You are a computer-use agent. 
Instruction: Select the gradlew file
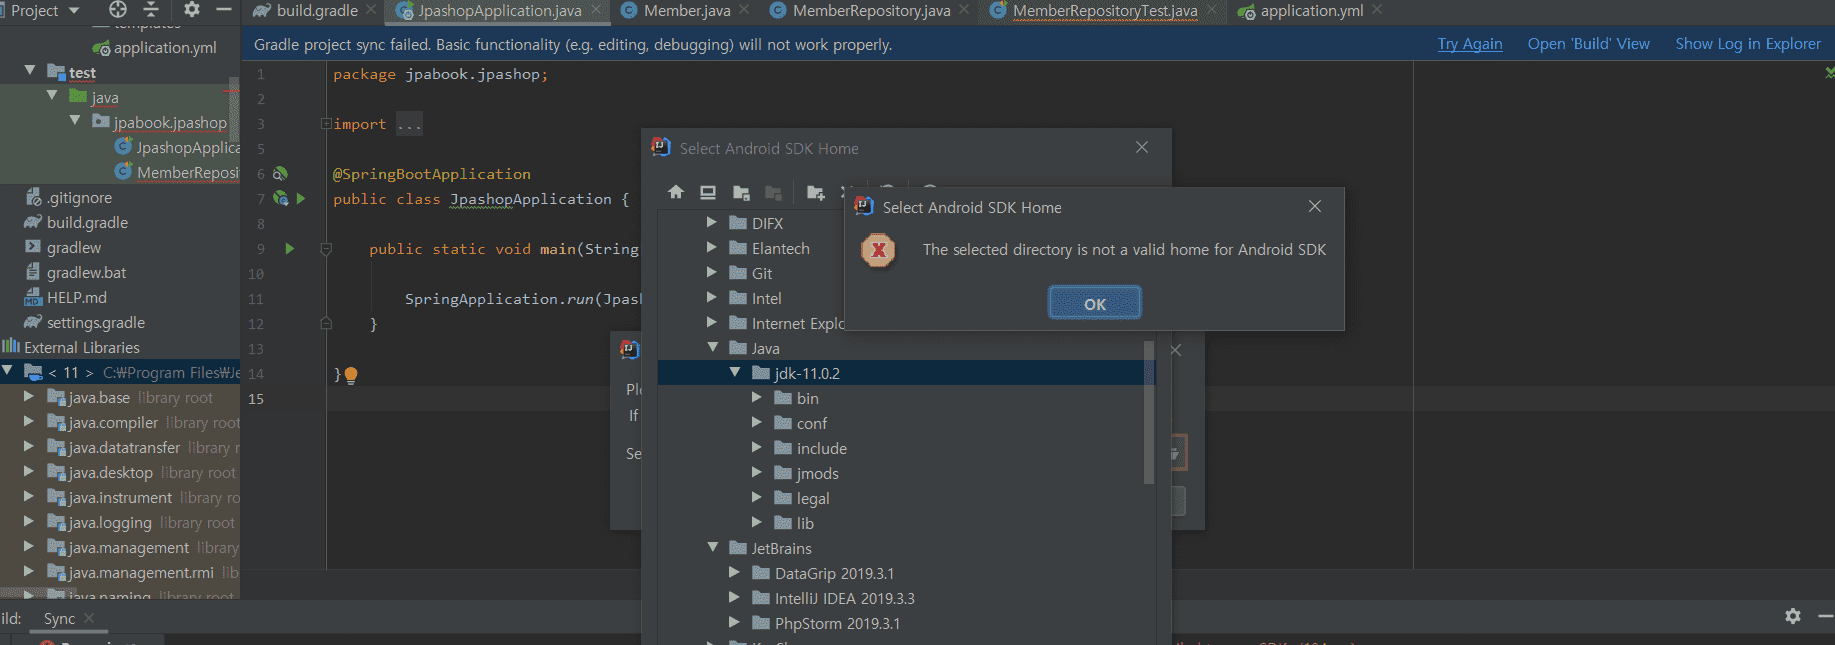[63, 247]
